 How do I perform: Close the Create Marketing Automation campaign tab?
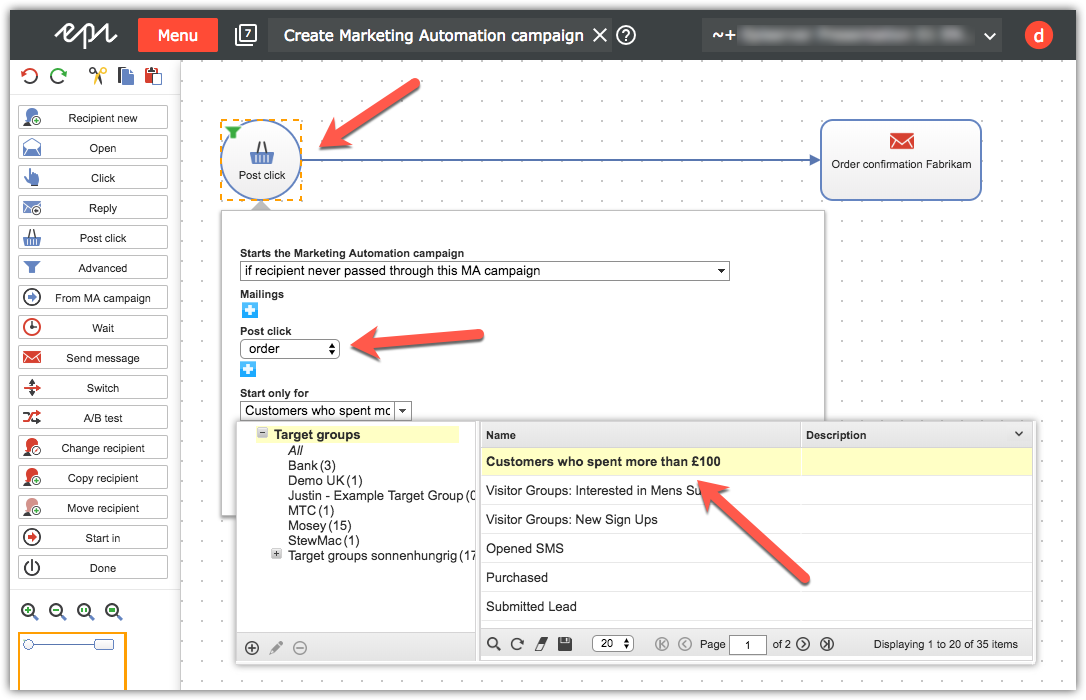point(599,35)
